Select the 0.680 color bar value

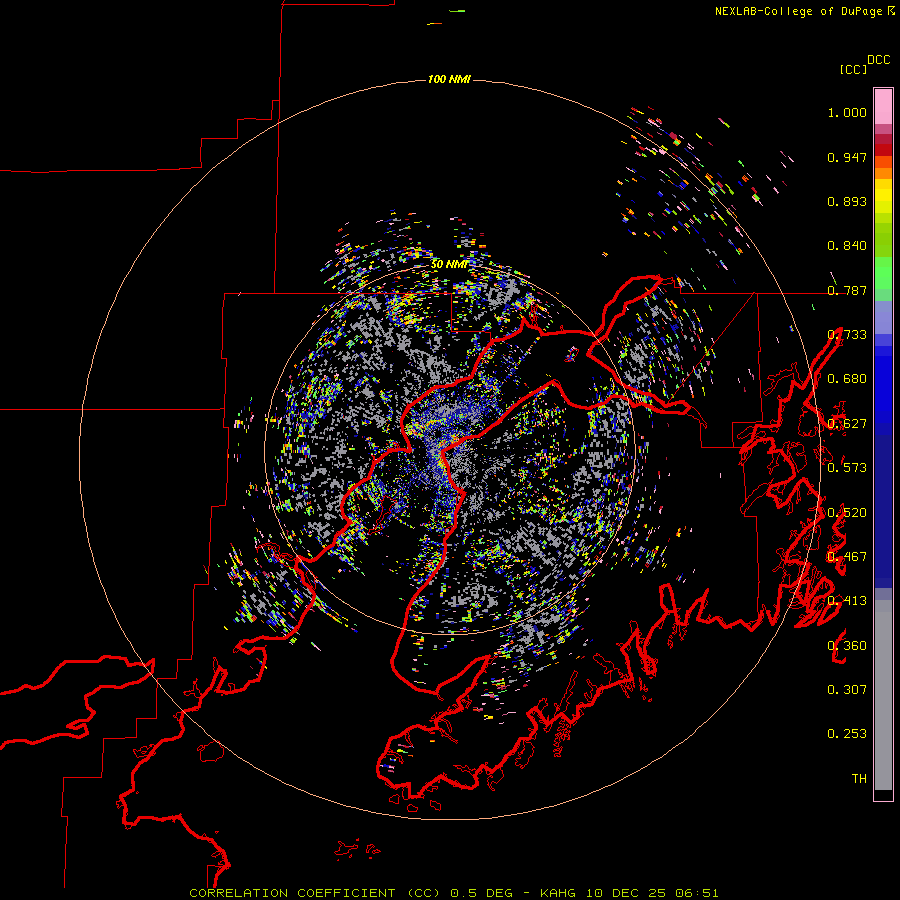[x=847, y=379]
